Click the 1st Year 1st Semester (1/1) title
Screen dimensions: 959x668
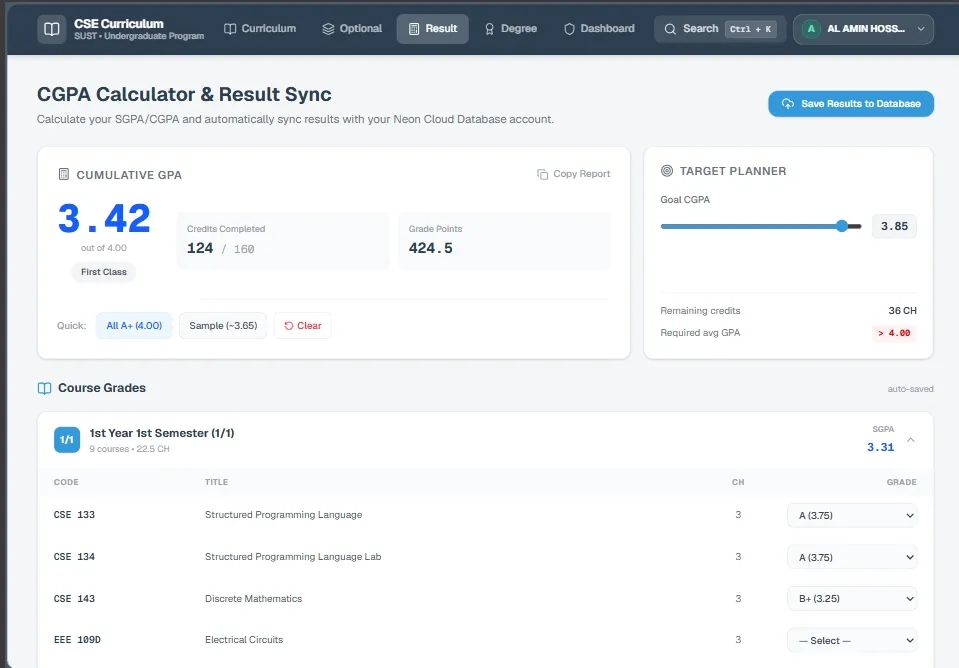(162, 433)
